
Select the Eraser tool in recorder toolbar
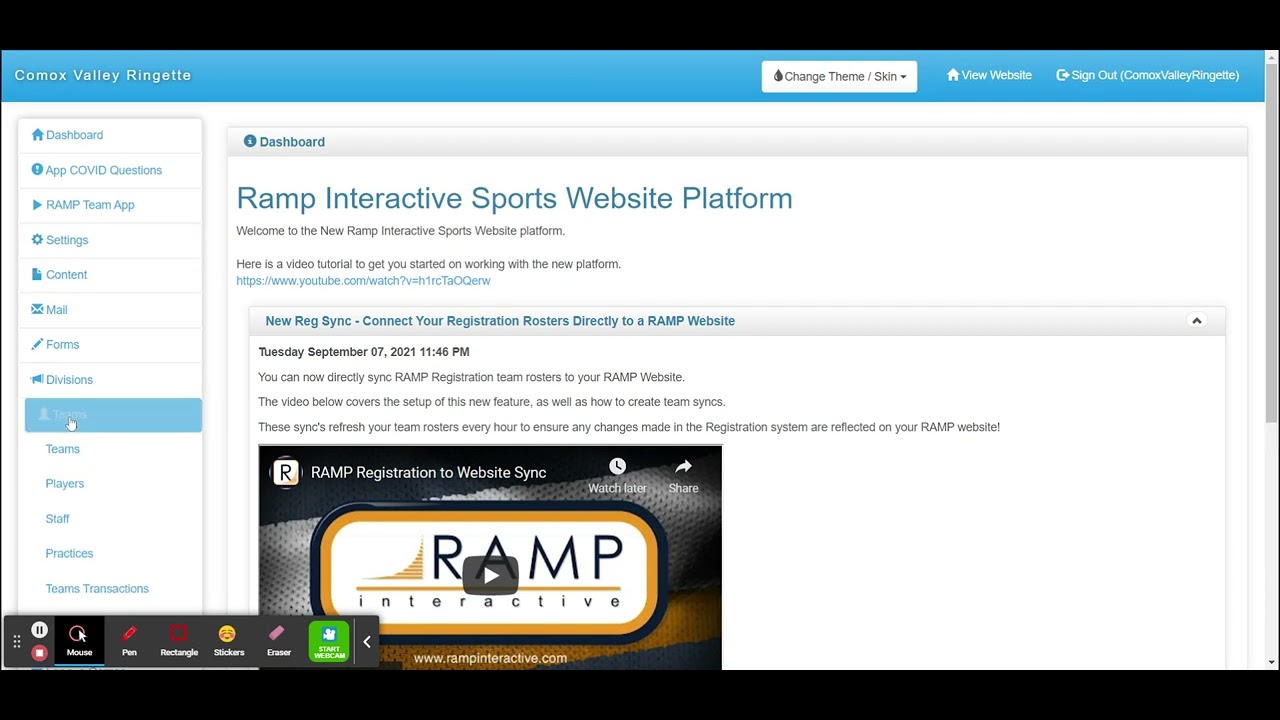click(x=278, y=641)
